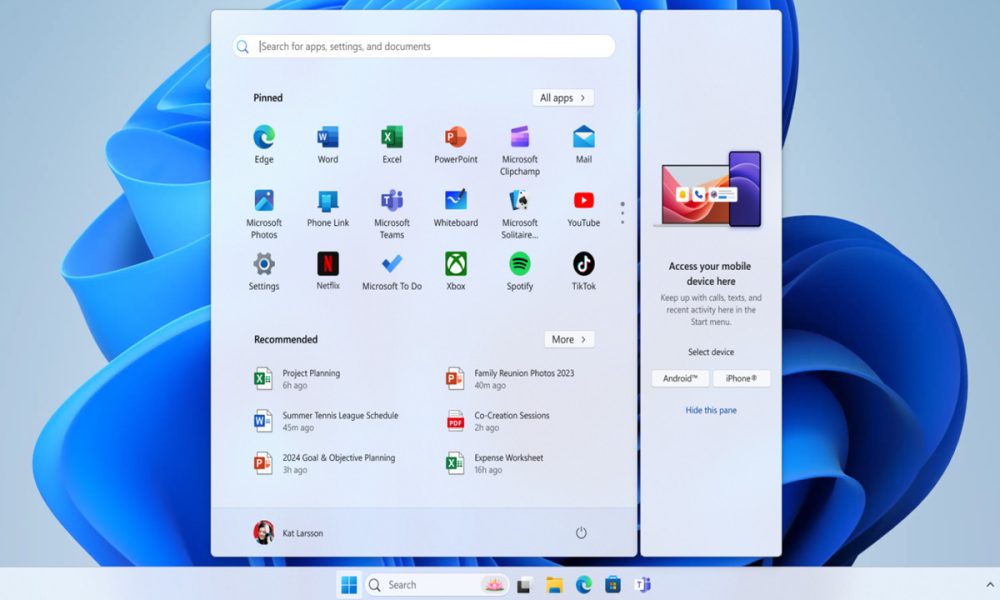Open Microsoft Store from taskbar

tap(613, 585)
